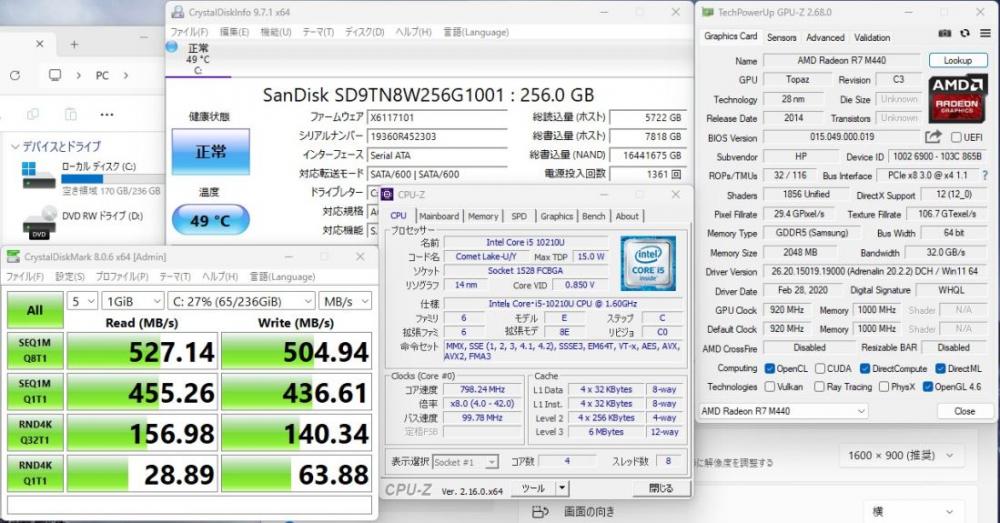Toggle the Vulkan checkbox
Image resolution: width=1000 pixels, height=523 pixels.
pyautogui.click(x=769, y=387)
